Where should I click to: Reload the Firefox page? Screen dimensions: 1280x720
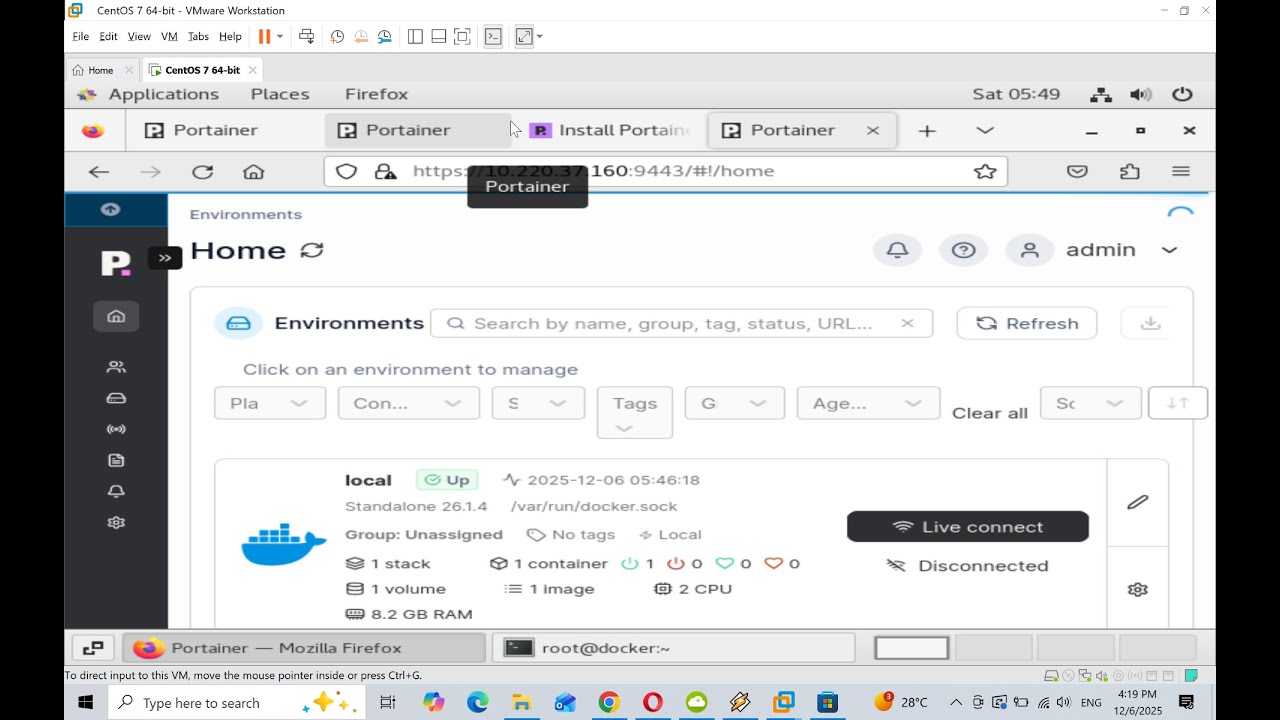pyautogui.click(x=203, y=171)
